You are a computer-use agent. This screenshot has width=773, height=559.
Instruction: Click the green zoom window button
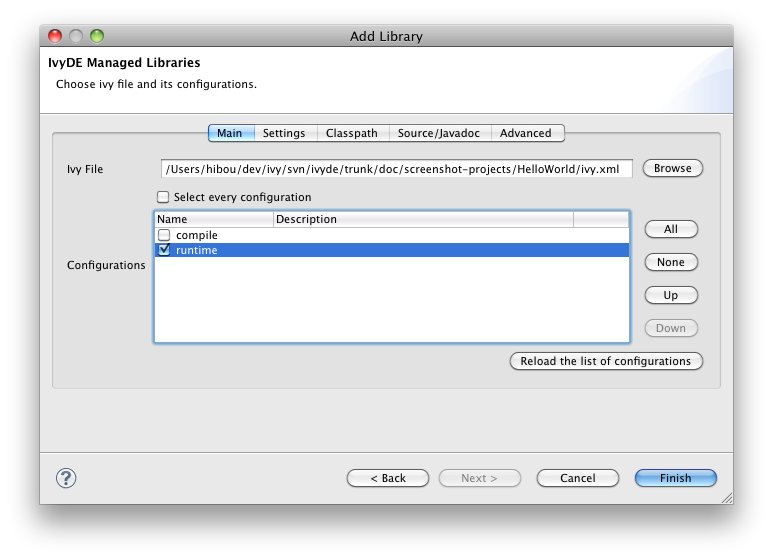click(x=97, y=36)
